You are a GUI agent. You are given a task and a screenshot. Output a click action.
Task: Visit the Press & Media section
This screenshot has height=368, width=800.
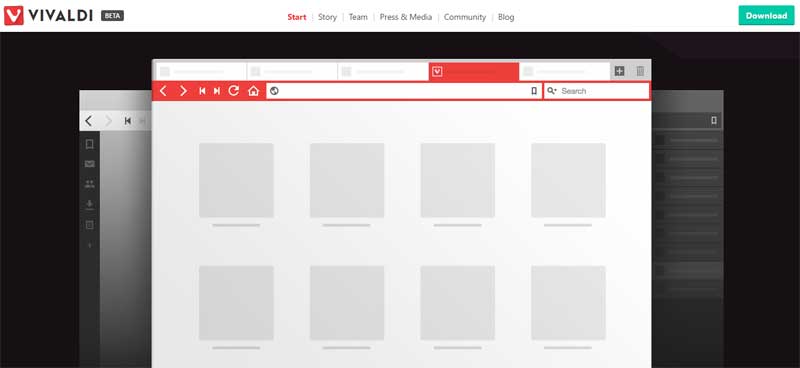406,17
